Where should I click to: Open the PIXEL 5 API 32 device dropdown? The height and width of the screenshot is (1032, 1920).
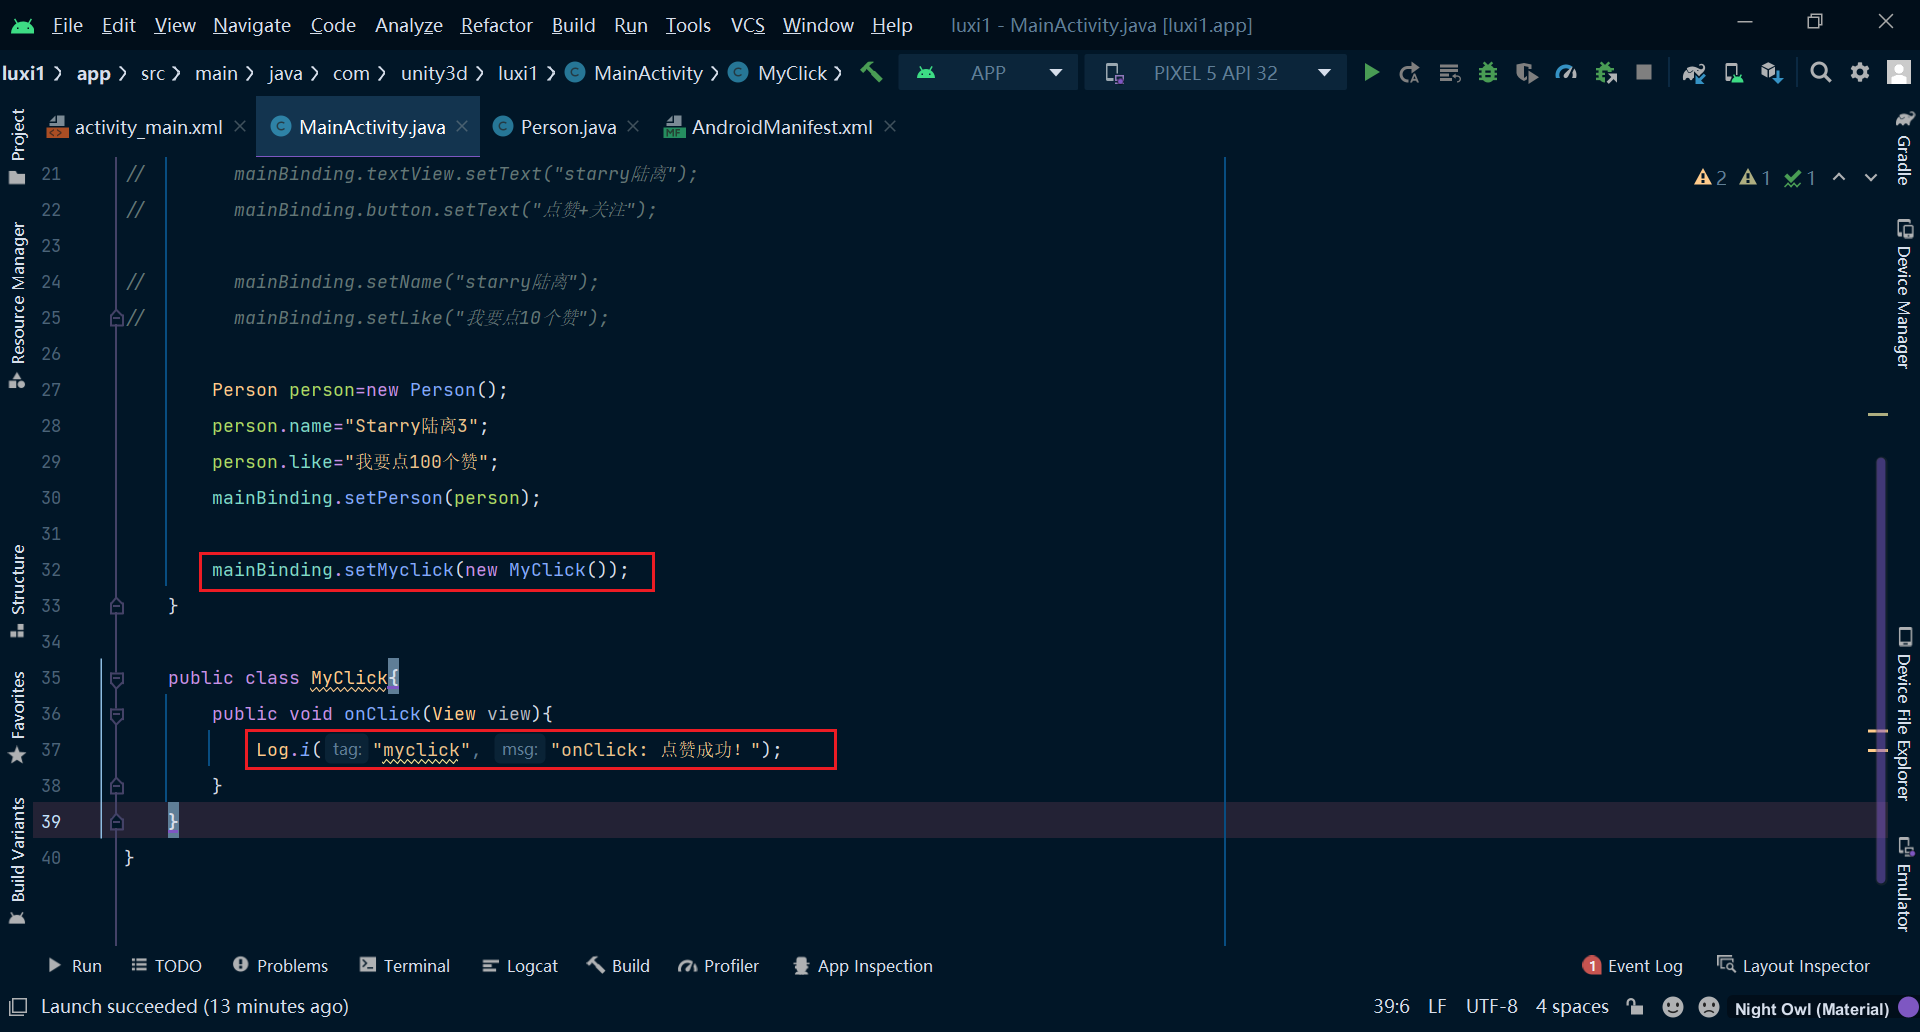1218,73
